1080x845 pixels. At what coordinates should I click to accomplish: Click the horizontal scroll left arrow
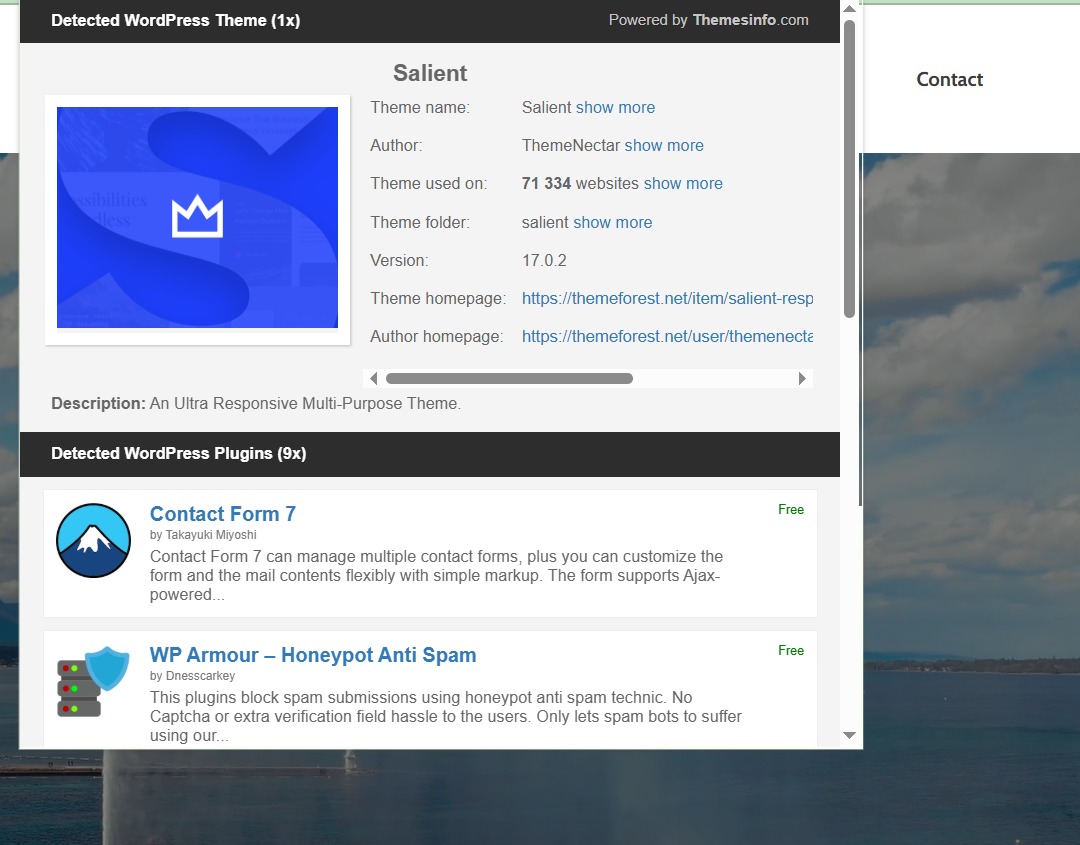point(373,378)
